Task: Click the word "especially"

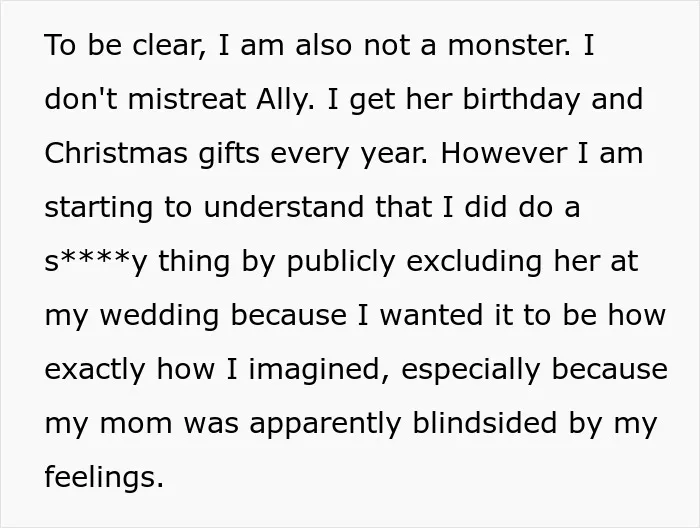Action: 471,370
